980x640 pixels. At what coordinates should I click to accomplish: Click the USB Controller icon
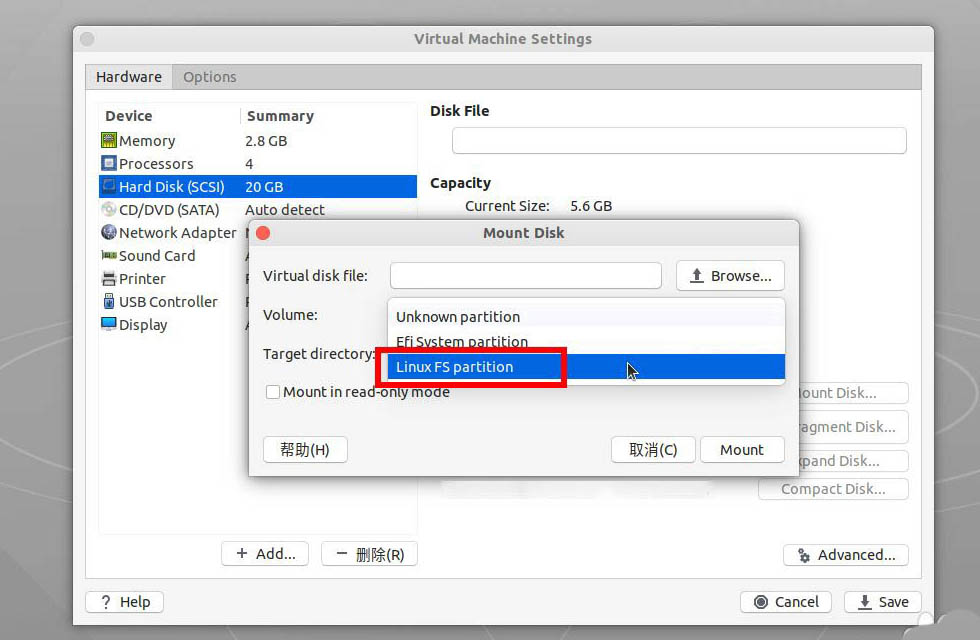[x=111, y=301]
